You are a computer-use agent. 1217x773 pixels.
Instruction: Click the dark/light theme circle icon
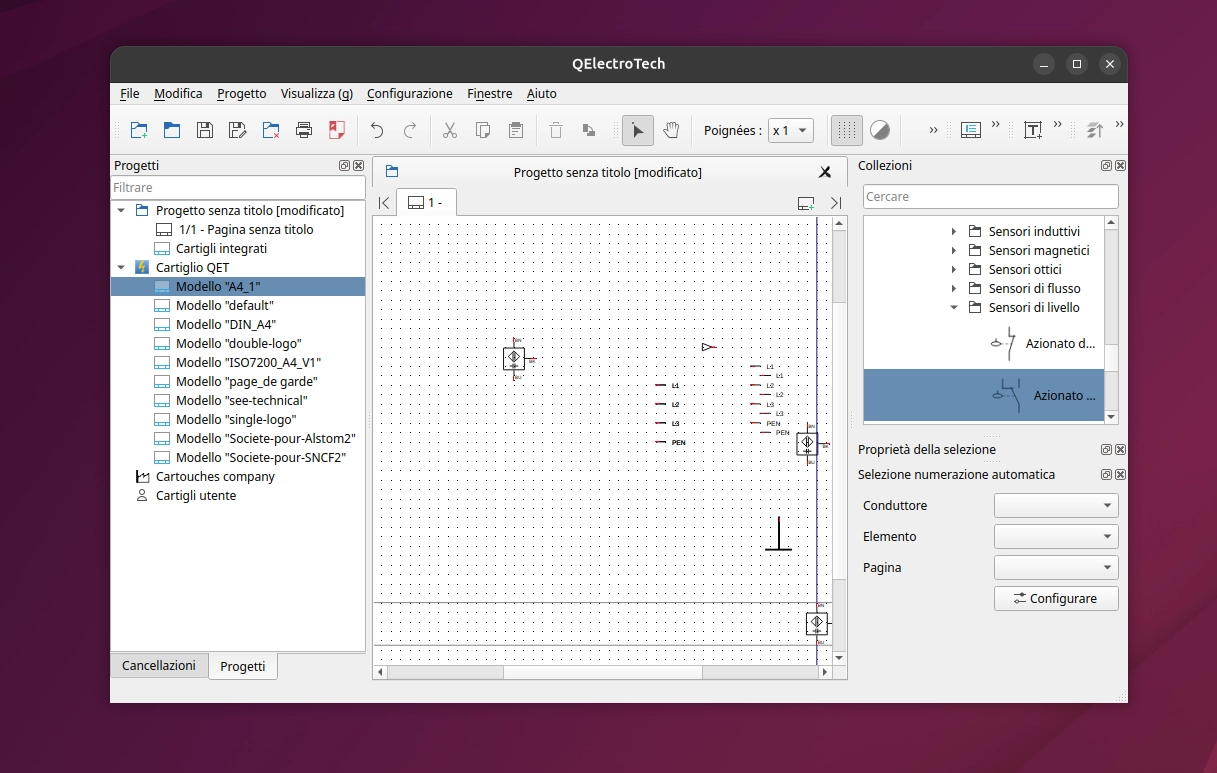880,130
